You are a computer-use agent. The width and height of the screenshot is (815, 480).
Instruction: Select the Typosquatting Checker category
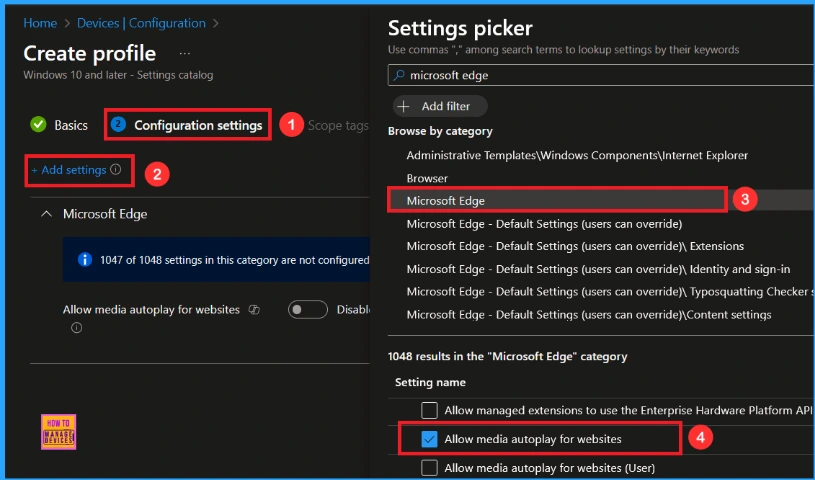610,292
